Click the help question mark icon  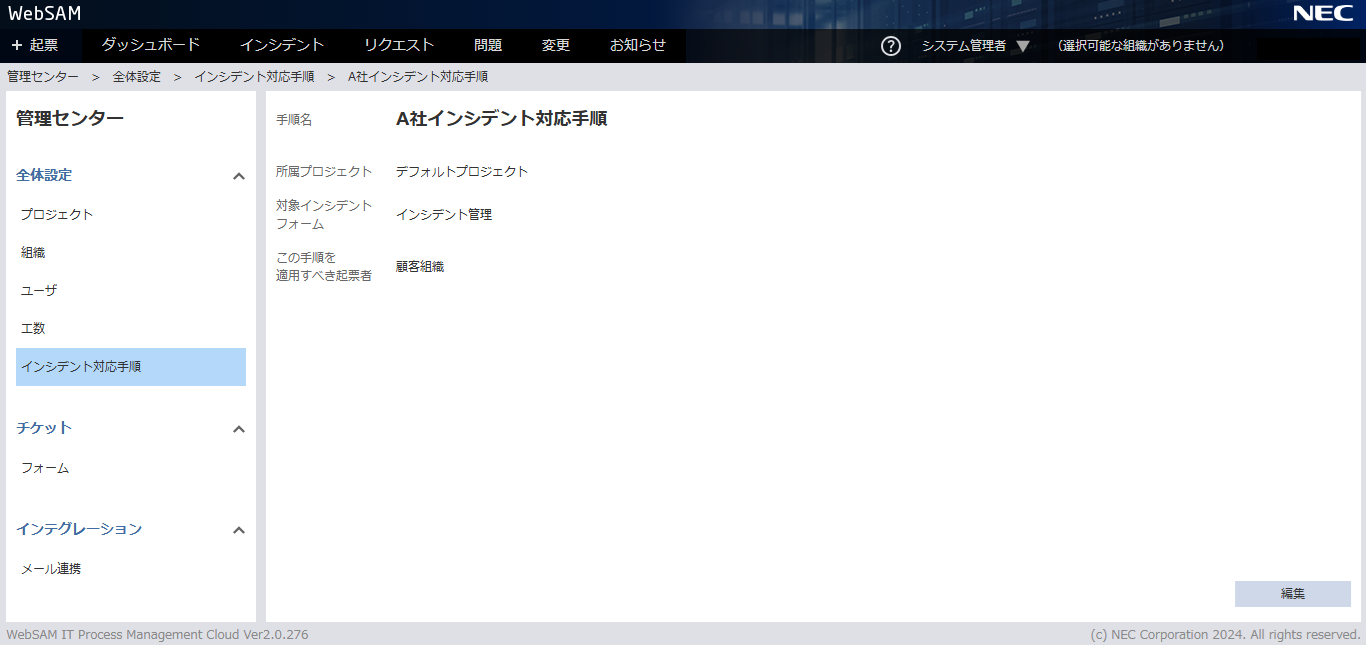click(x=890, y=46)
